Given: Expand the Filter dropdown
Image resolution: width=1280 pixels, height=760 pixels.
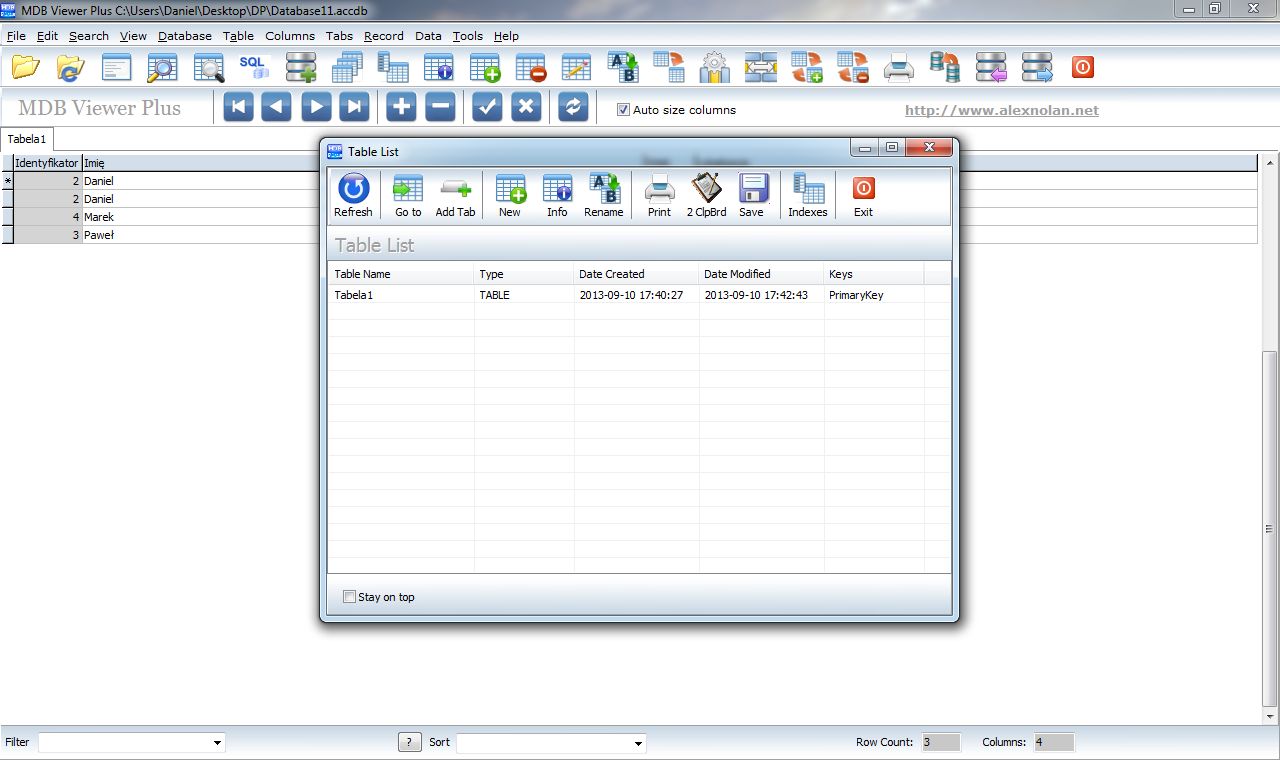Looking at the screenshot, I should click(x=217, y=743).
